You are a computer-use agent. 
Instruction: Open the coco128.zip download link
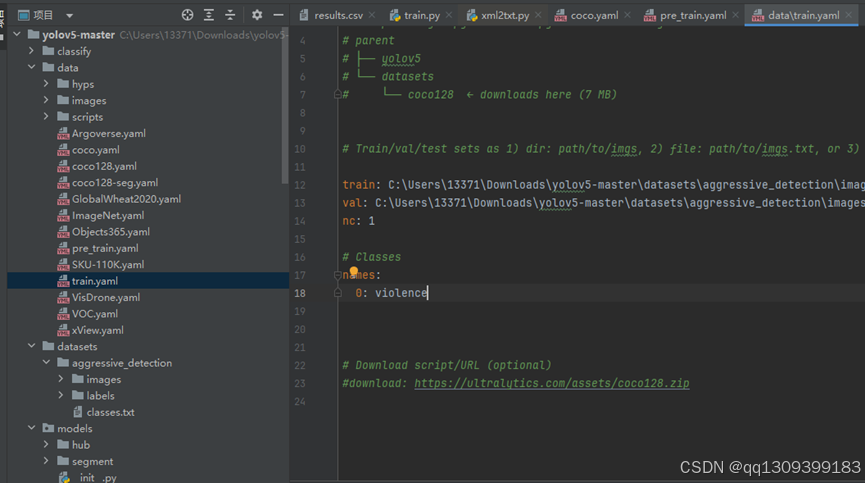552,383
